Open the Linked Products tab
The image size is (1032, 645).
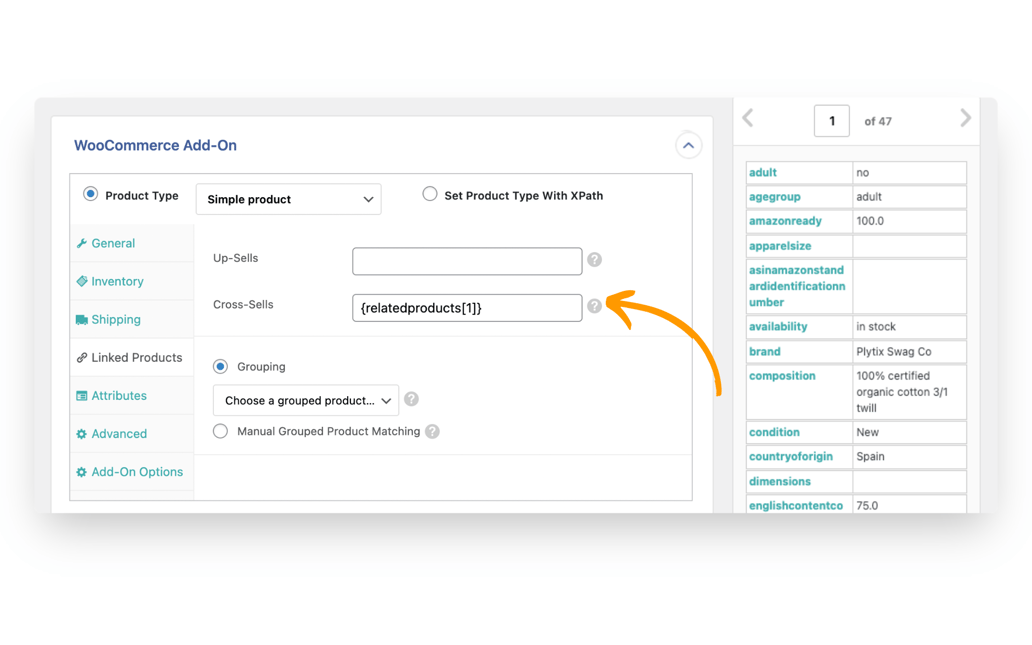131,357
